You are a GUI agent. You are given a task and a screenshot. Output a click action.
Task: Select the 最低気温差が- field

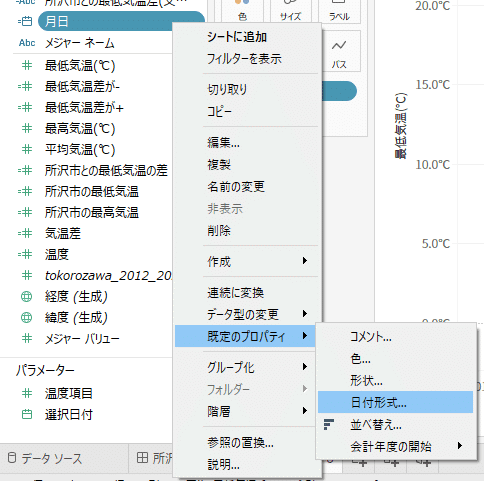pos(82,86)
